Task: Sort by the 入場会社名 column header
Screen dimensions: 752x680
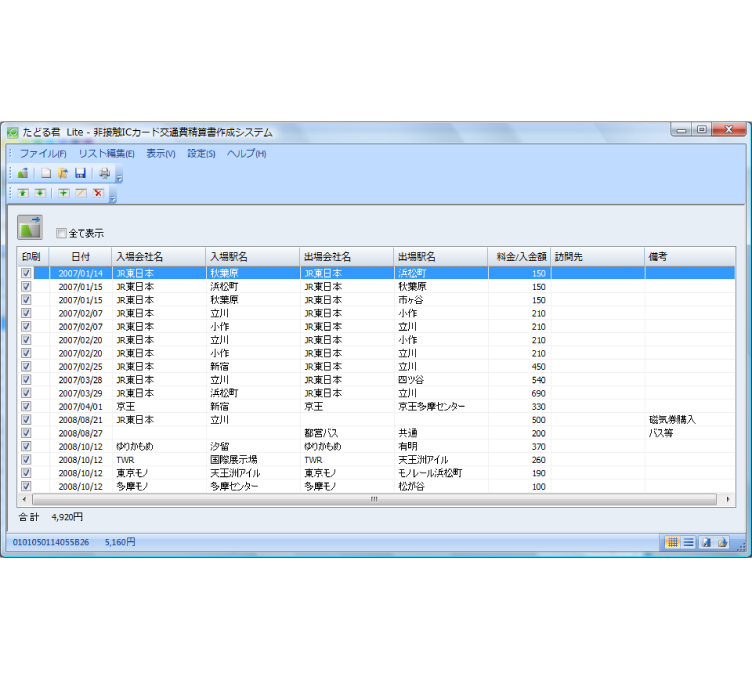Action: click(x=159, y=257)
